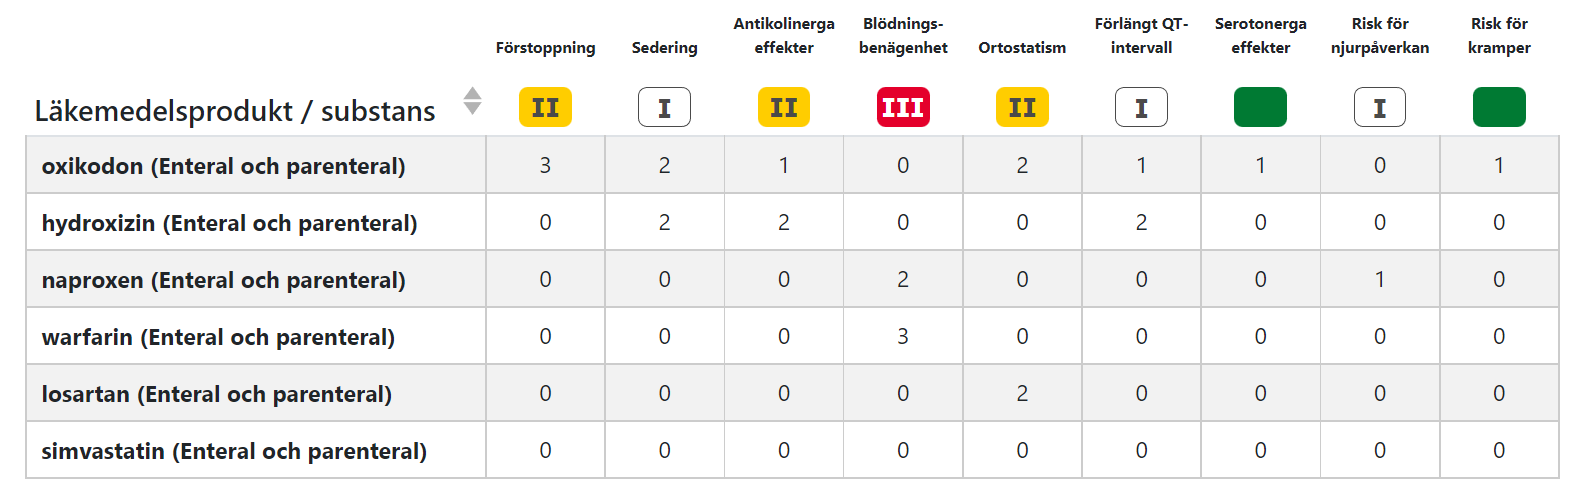Click the yellow II badge under Förstoppning
The height and width of the screenshot is (493, 1580).
coord(545,108)
